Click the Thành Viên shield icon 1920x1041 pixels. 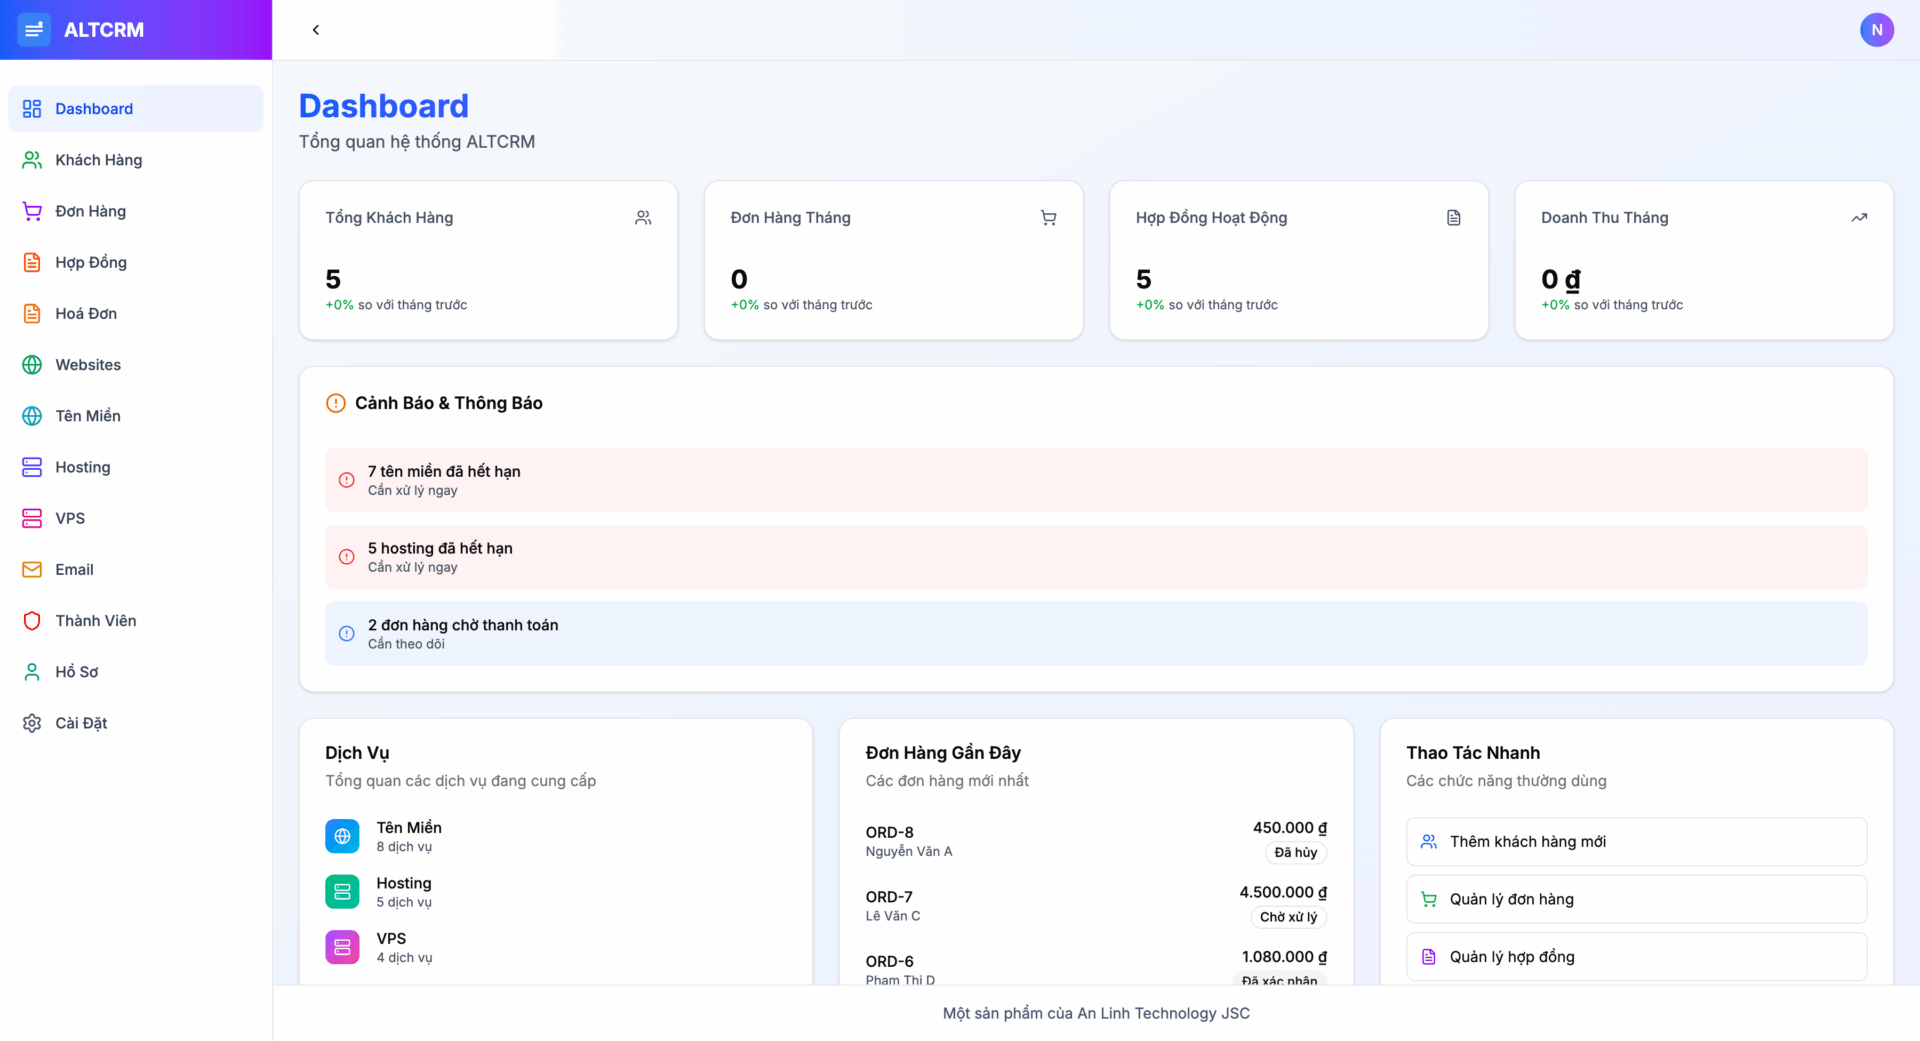tap(31, 620)
